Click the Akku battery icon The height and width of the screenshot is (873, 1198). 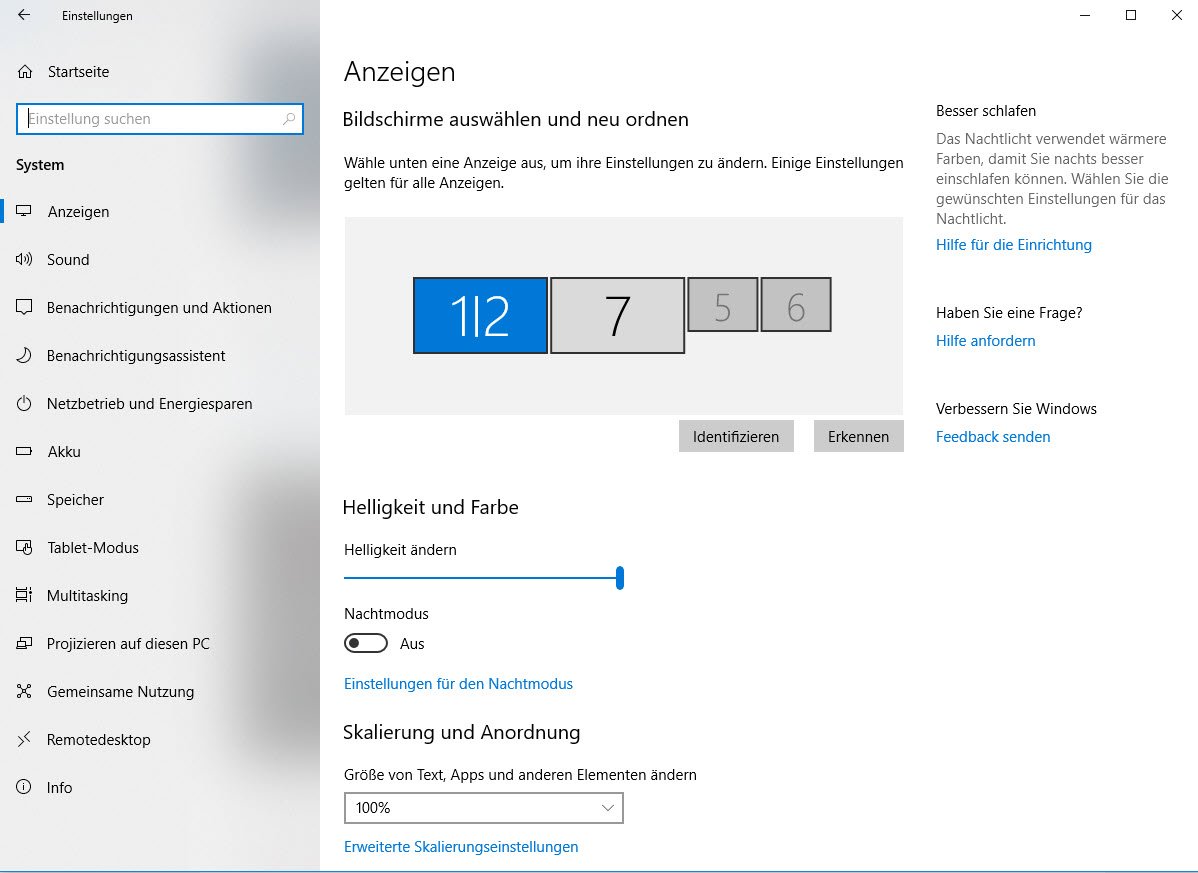click(x=24, y=451)
